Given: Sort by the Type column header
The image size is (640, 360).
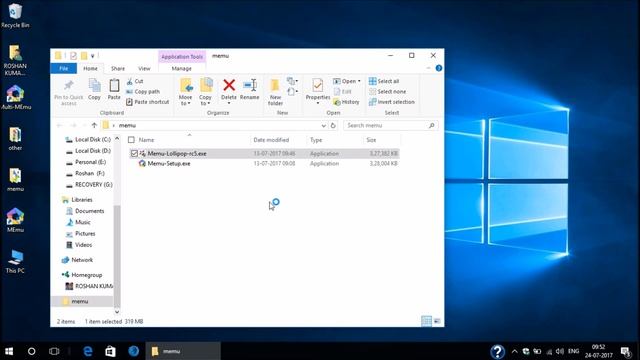Looking at the screenshot, I should coord(316,140).
